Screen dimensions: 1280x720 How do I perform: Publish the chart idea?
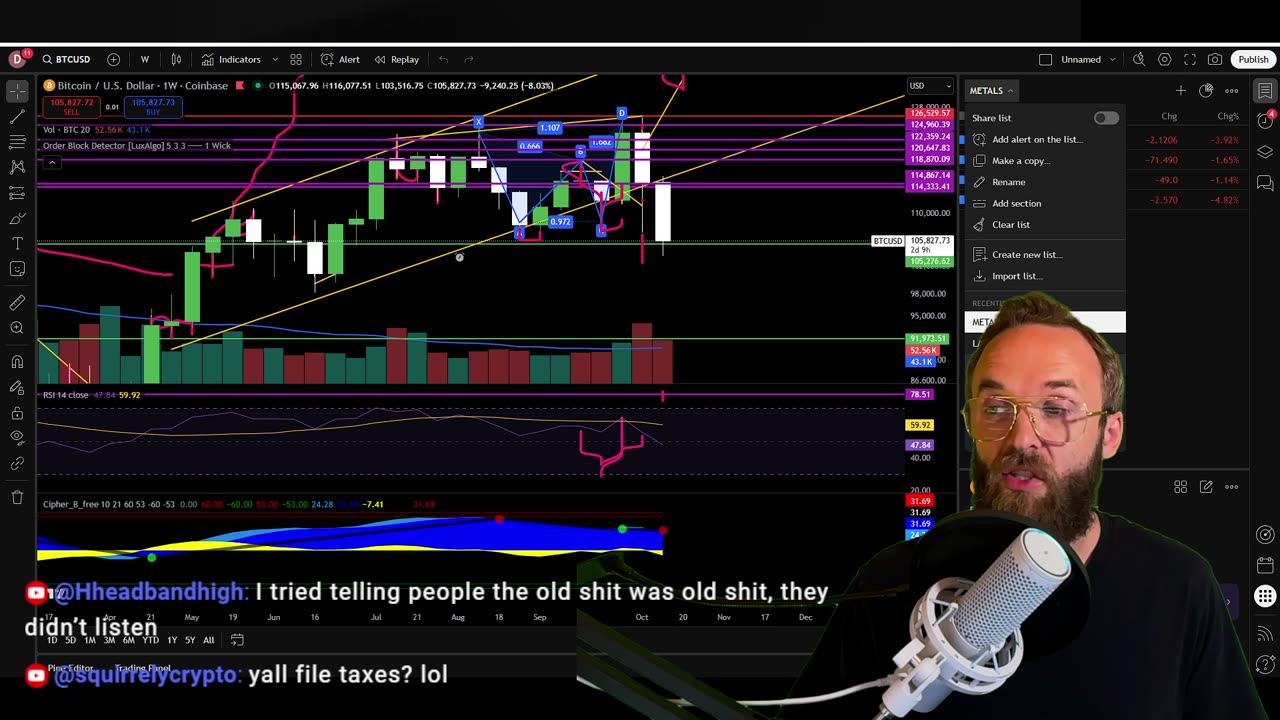click(1253, 59)
